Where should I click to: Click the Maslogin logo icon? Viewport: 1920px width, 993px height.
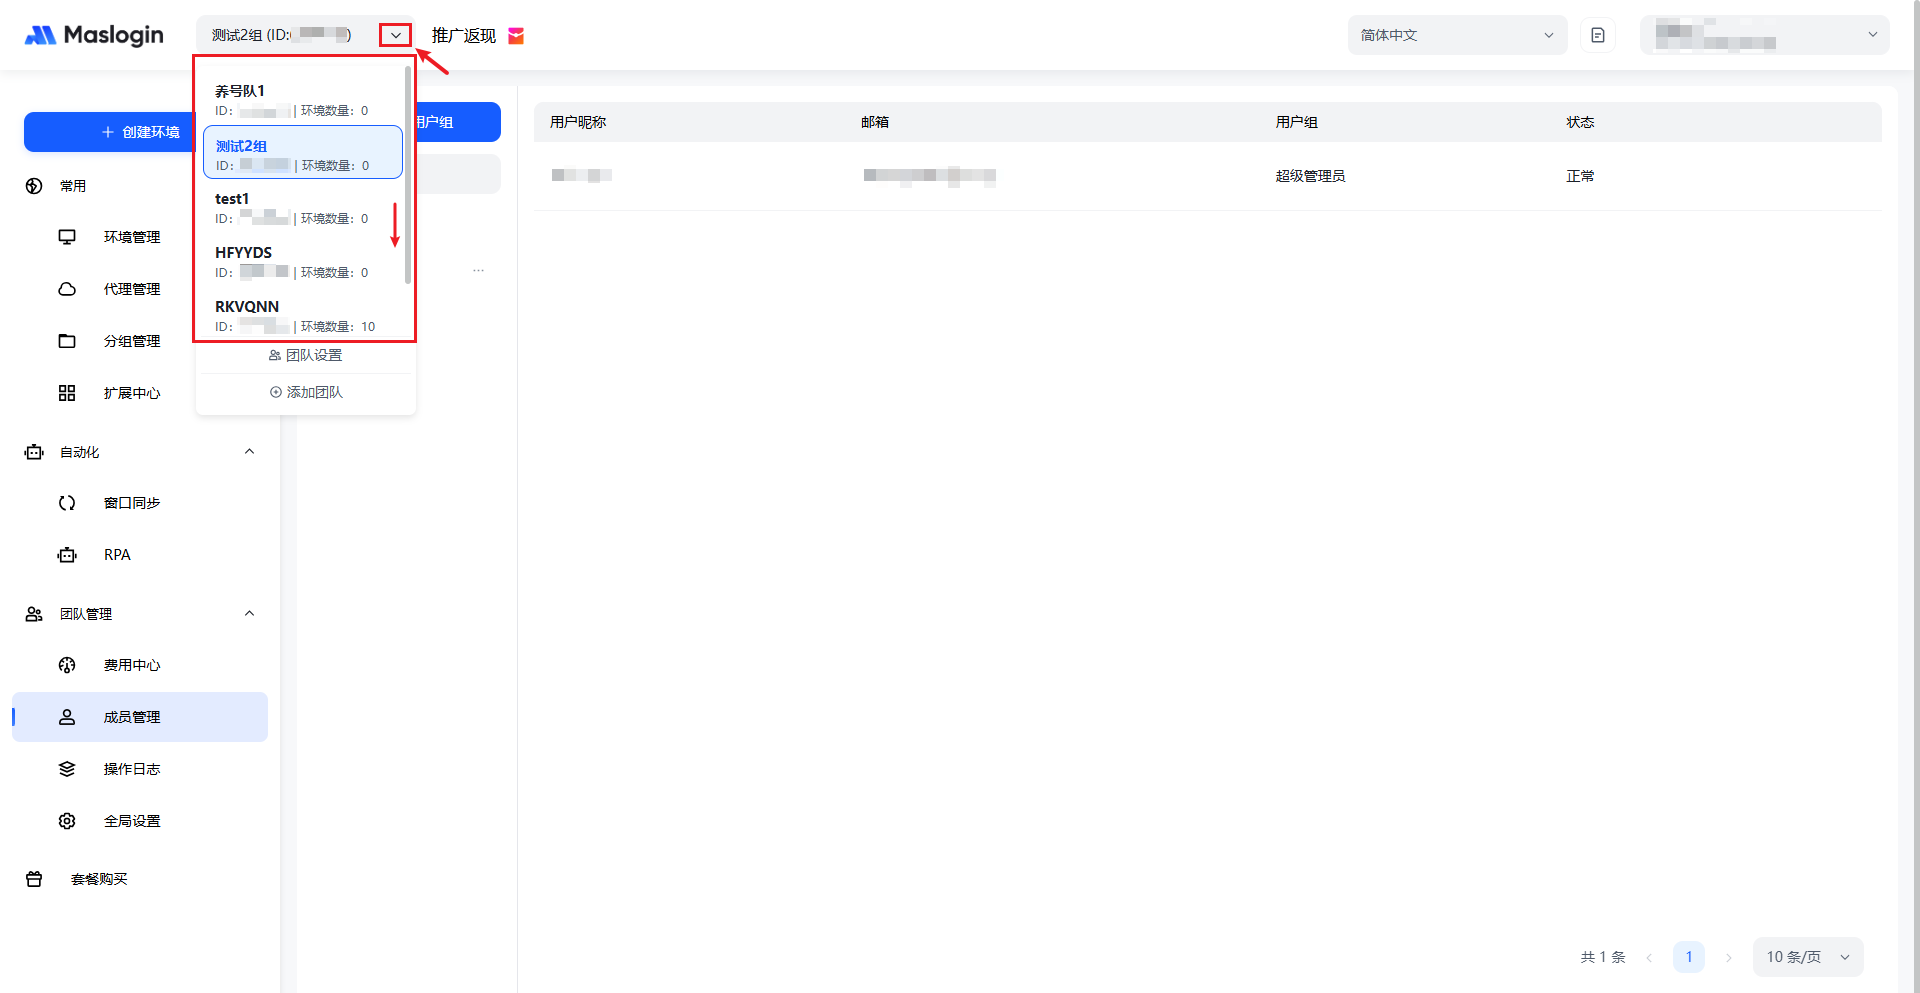(40, 35)
